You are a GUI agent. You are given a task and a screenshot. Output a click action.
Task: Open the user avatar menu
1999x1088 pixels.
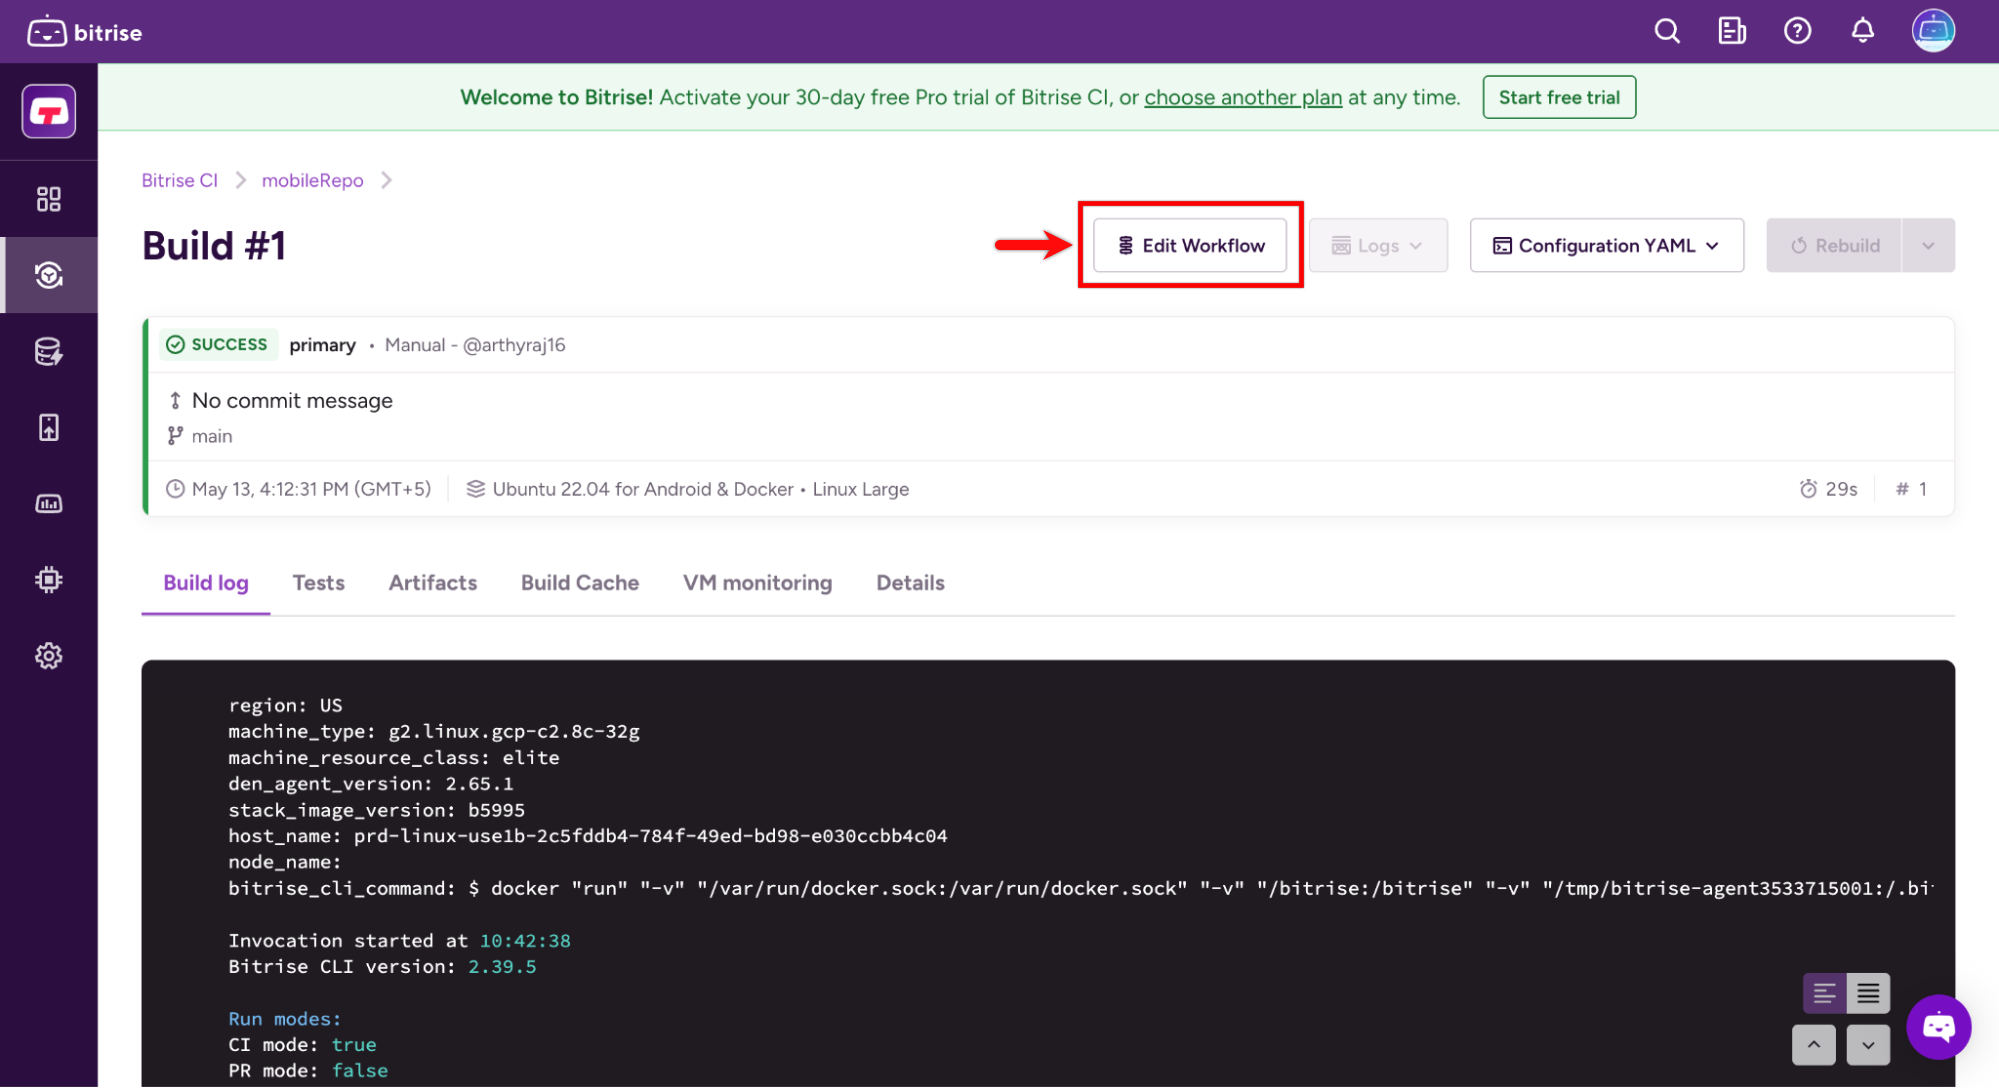[1933, 31]
